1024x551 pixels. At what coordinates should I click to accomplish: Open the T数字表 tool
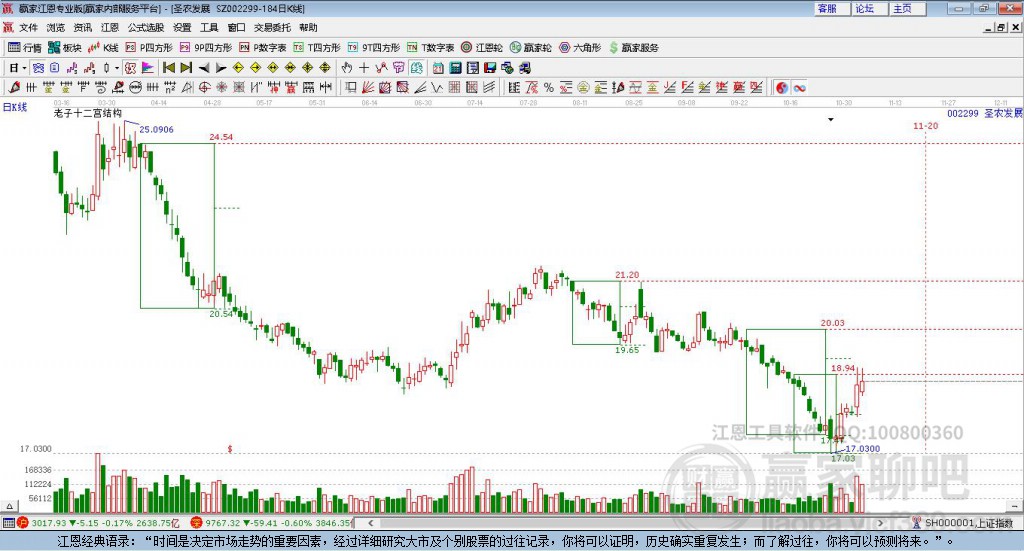430,48
